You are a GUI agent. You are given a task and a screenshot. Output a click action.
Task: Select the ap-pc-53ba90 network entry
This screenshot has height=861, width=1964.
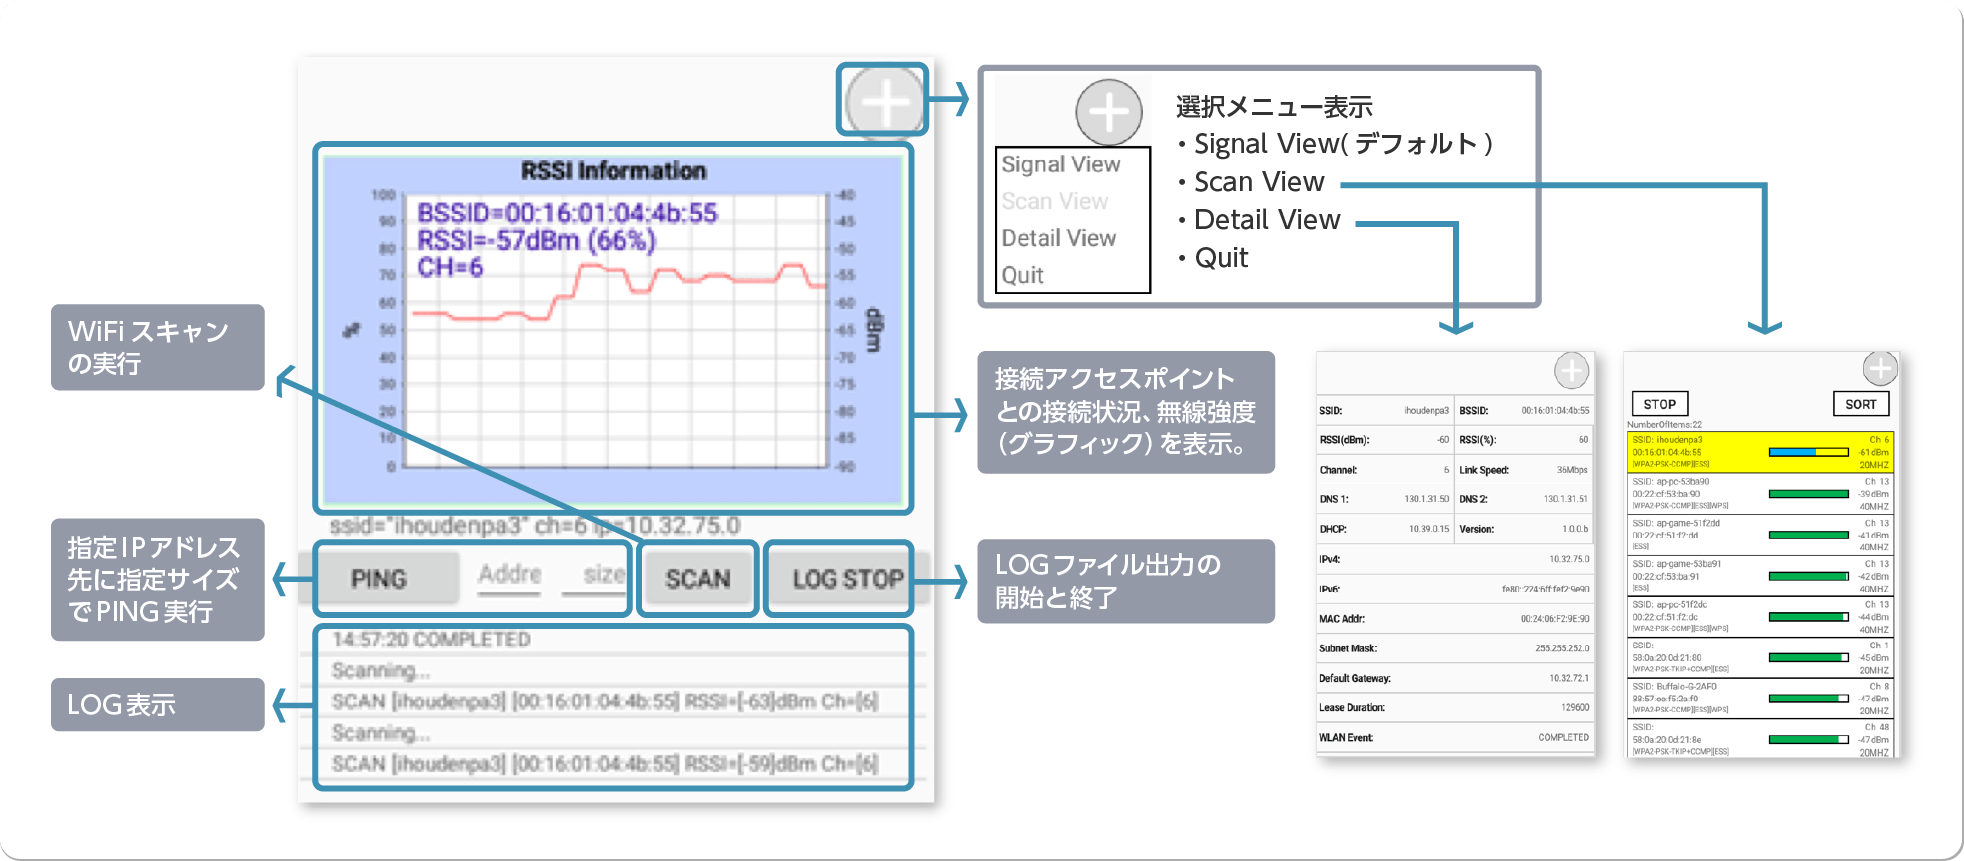click(1758, 493)
